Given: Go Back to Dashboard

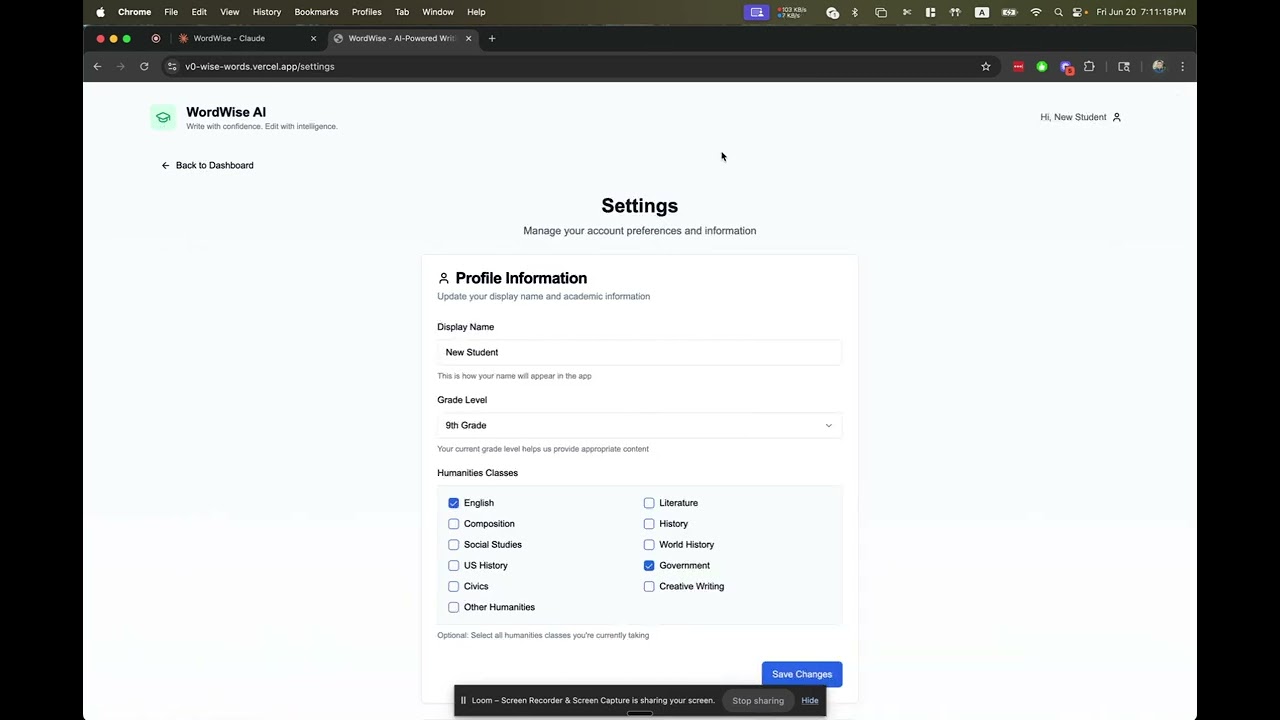Looking at the screenshot, I should tap(208, 165).
